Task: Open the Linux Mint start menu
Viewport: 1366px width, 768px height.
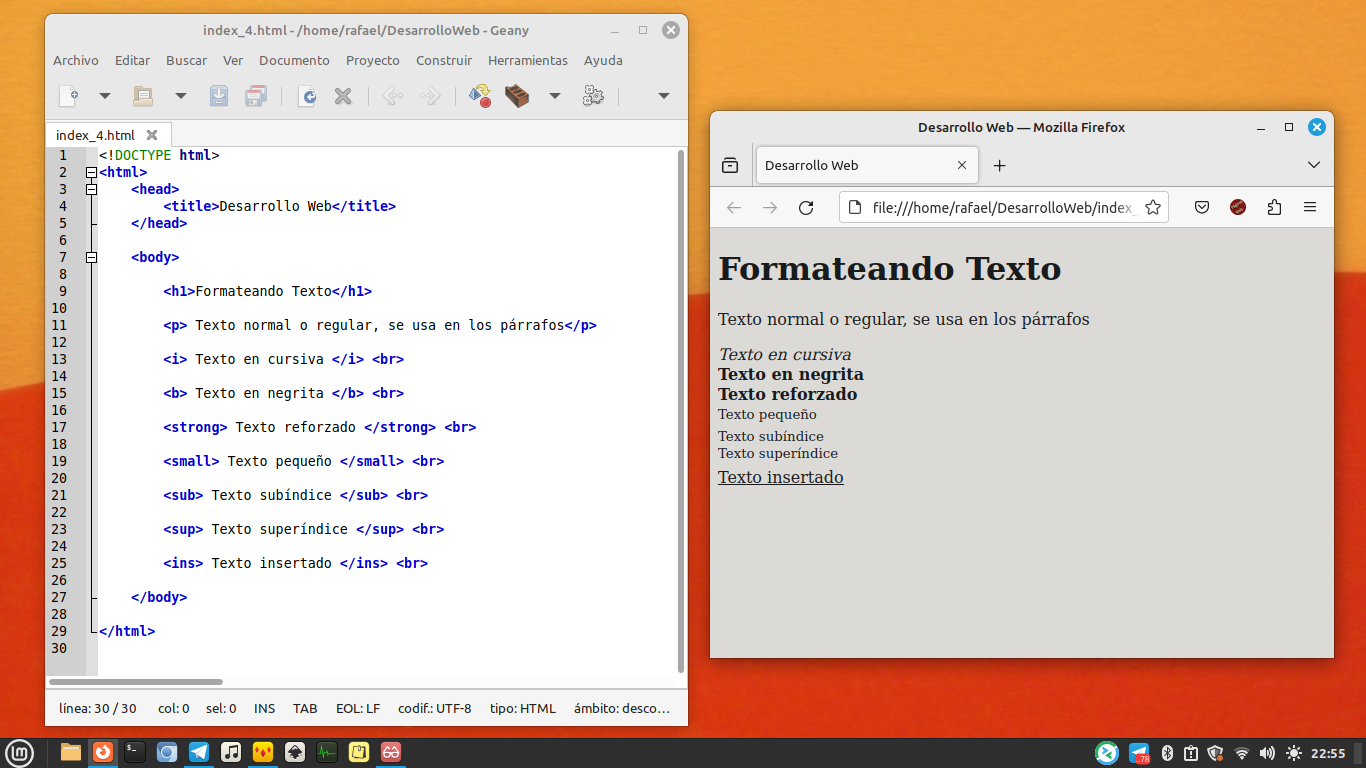Action: [20, 753]
